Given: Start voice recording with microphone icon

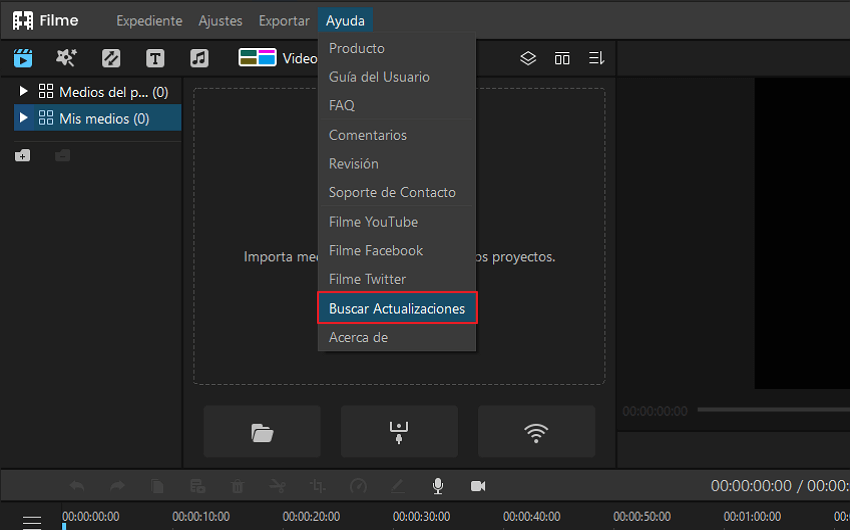Looking at the screenshot, I should (x=438, y=486).
